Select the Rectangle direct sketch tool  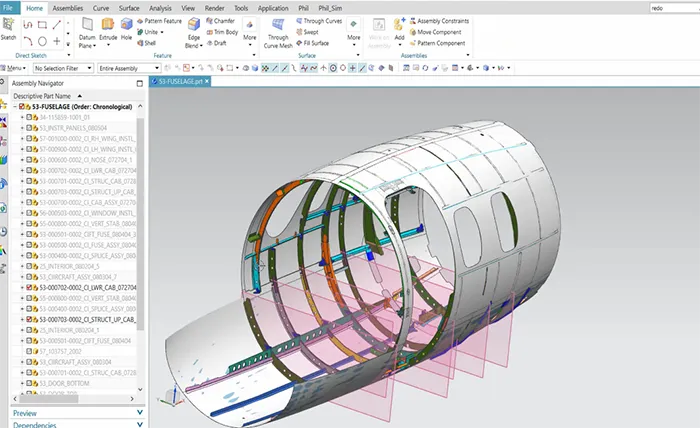pos(42,25)
